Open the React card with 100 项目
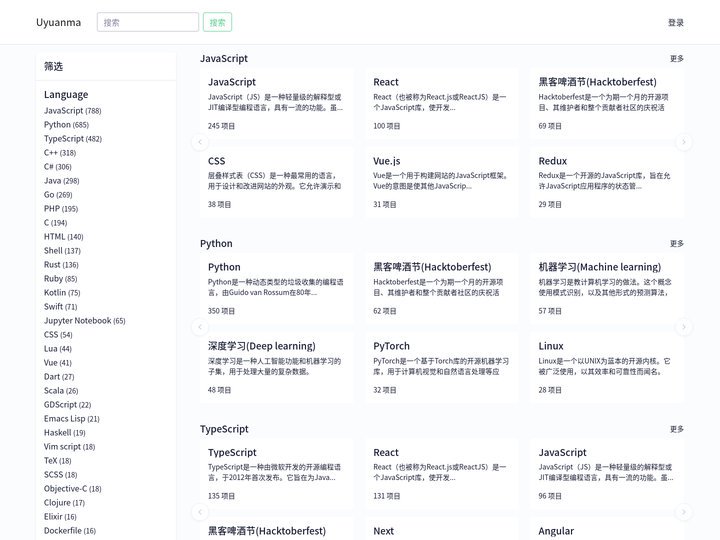The height and width of the screenshot is (540, 720). (442, 103)
